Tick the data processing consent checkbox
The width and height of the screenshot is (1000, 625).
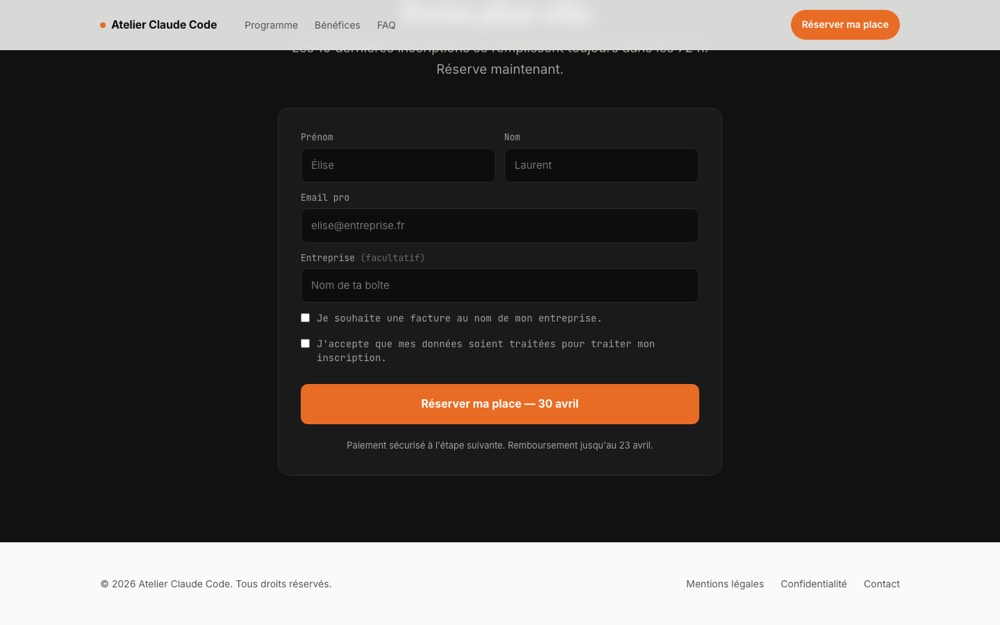305,343
